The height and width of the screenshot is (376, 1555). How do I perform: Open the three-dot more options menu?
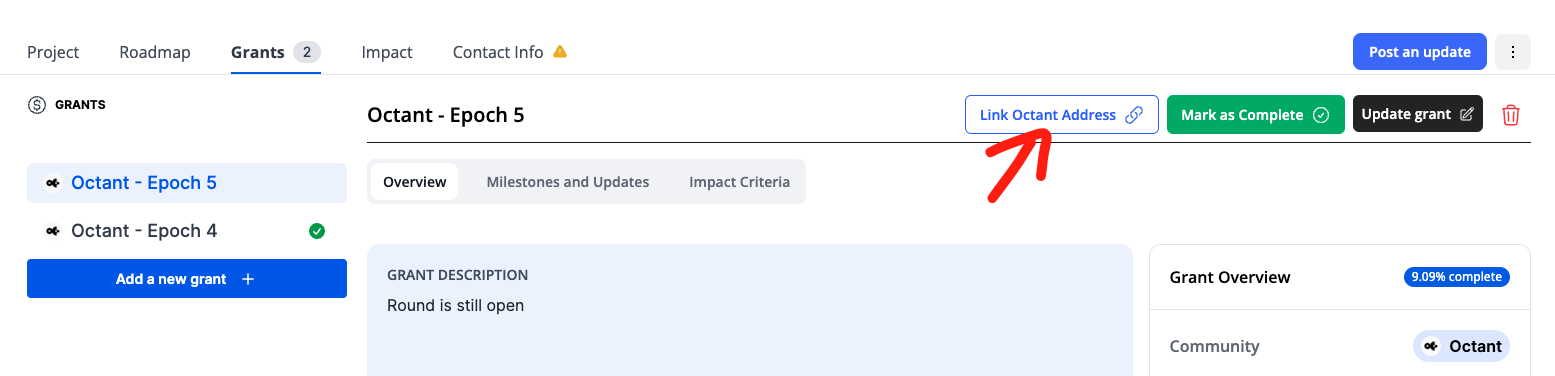1513,52
